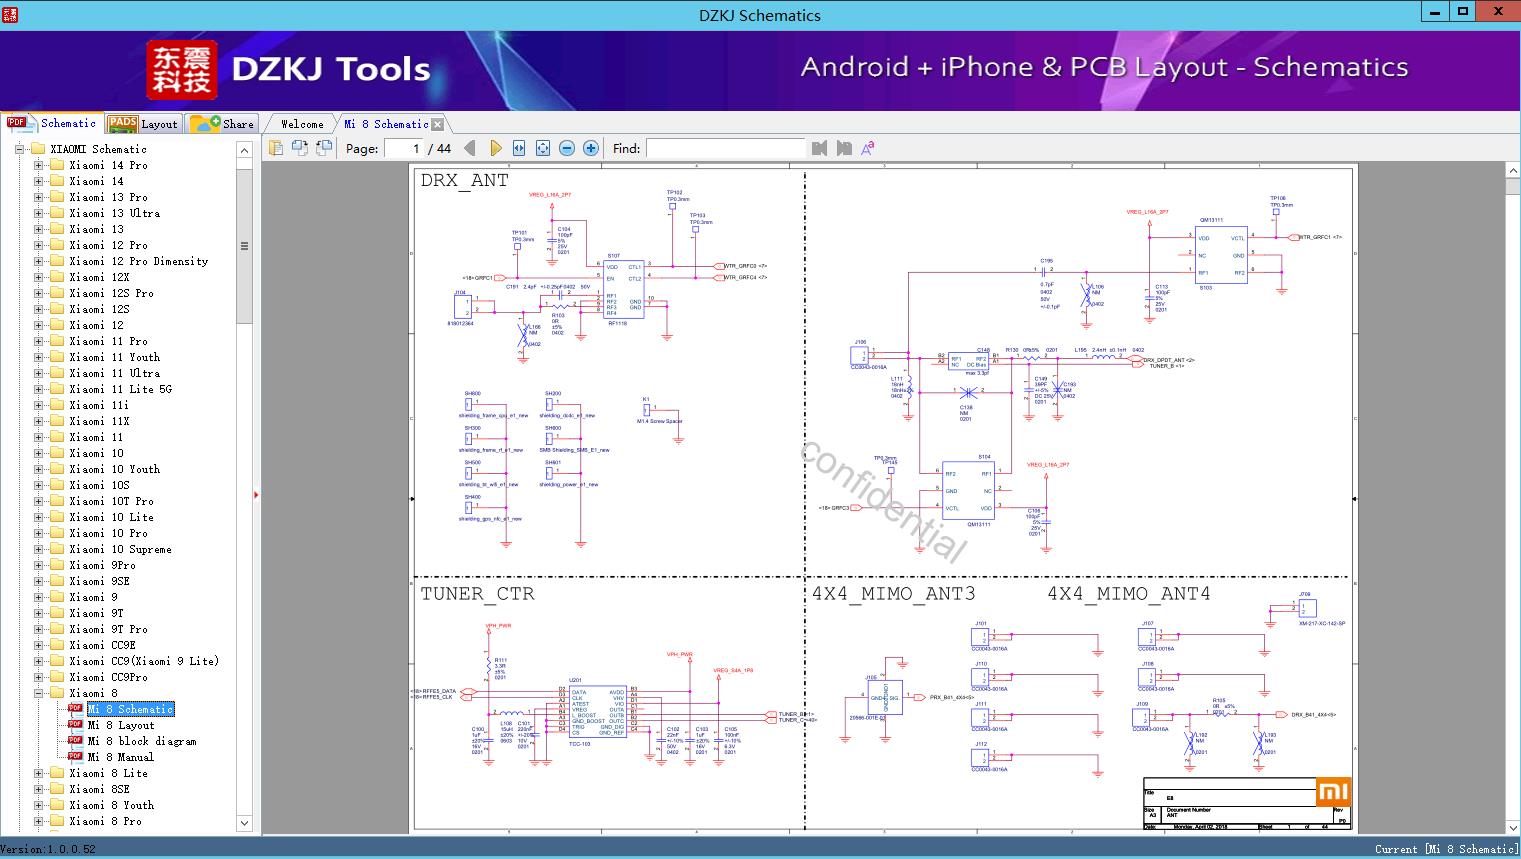The image size is (1521, 859).
Task: Close the Mi 8 Schematic tab
Action: coord(437,125)
